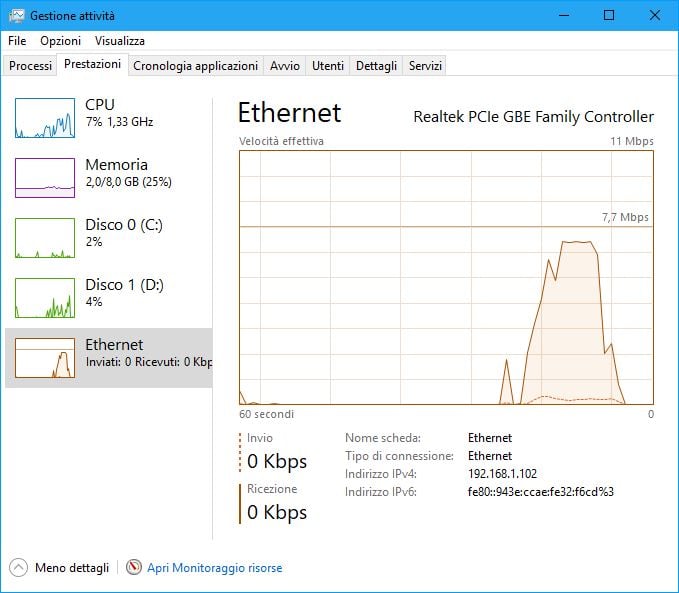Image resolution: width=679 pixels, height=593 pixels.
Task: Click the Resource Monitor icon
Action: click(x=134, y=567)
